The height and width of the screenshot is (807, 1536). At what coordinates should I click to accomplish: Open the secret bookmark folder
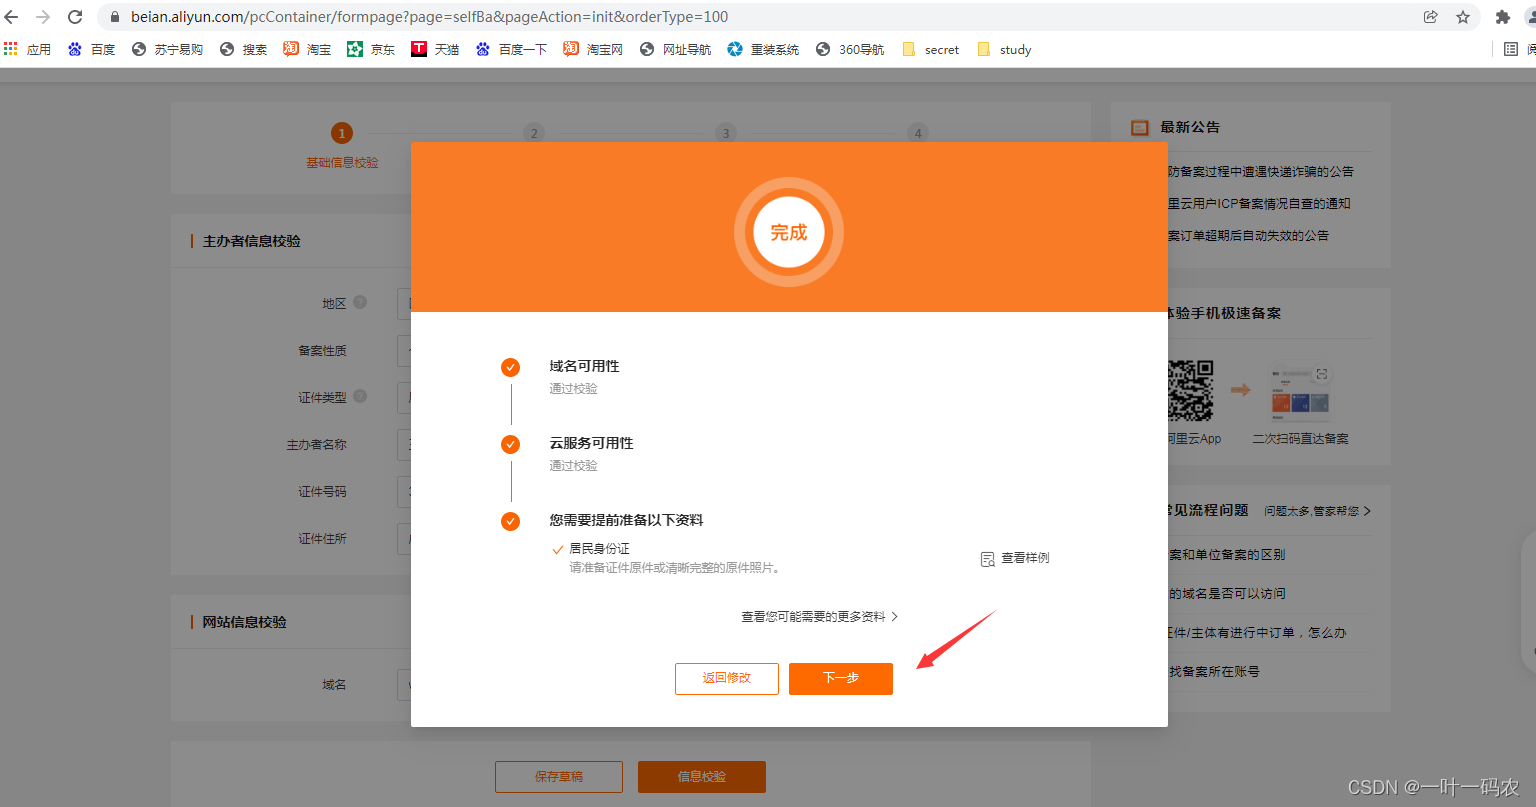930,49
